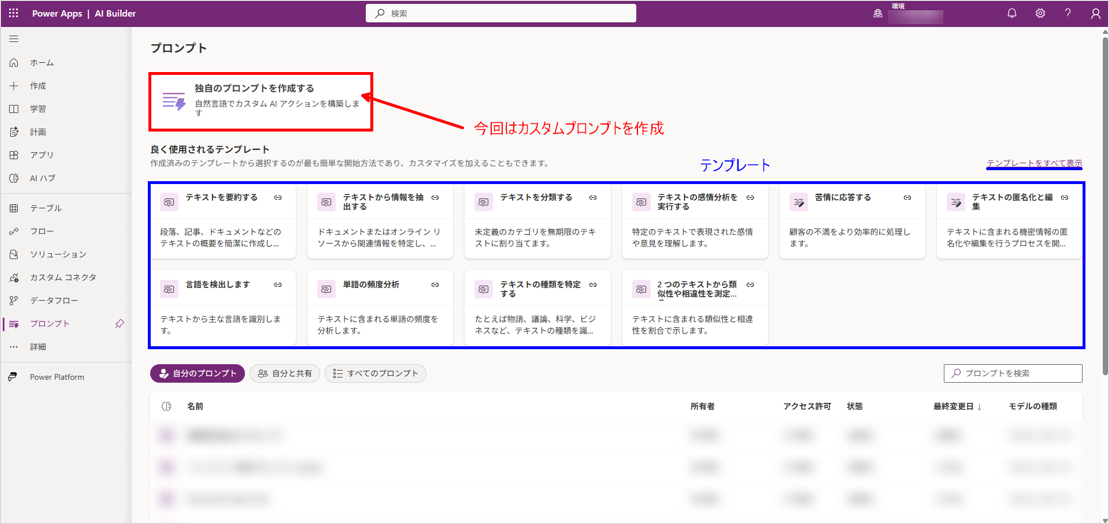Open the settings gear icon
1109x524 pixels.
[x=1040, y=13]
